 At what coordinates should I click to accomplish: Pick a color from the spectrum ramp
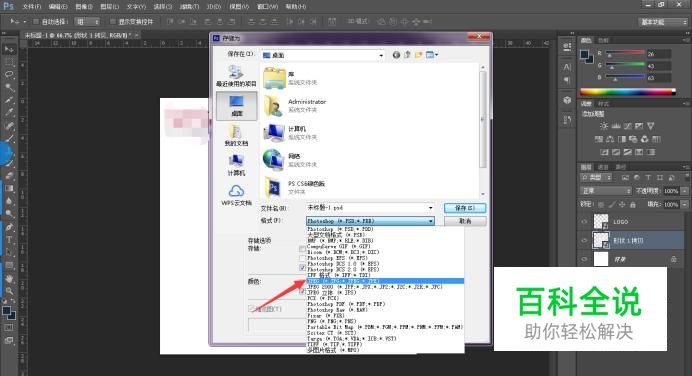627,92
